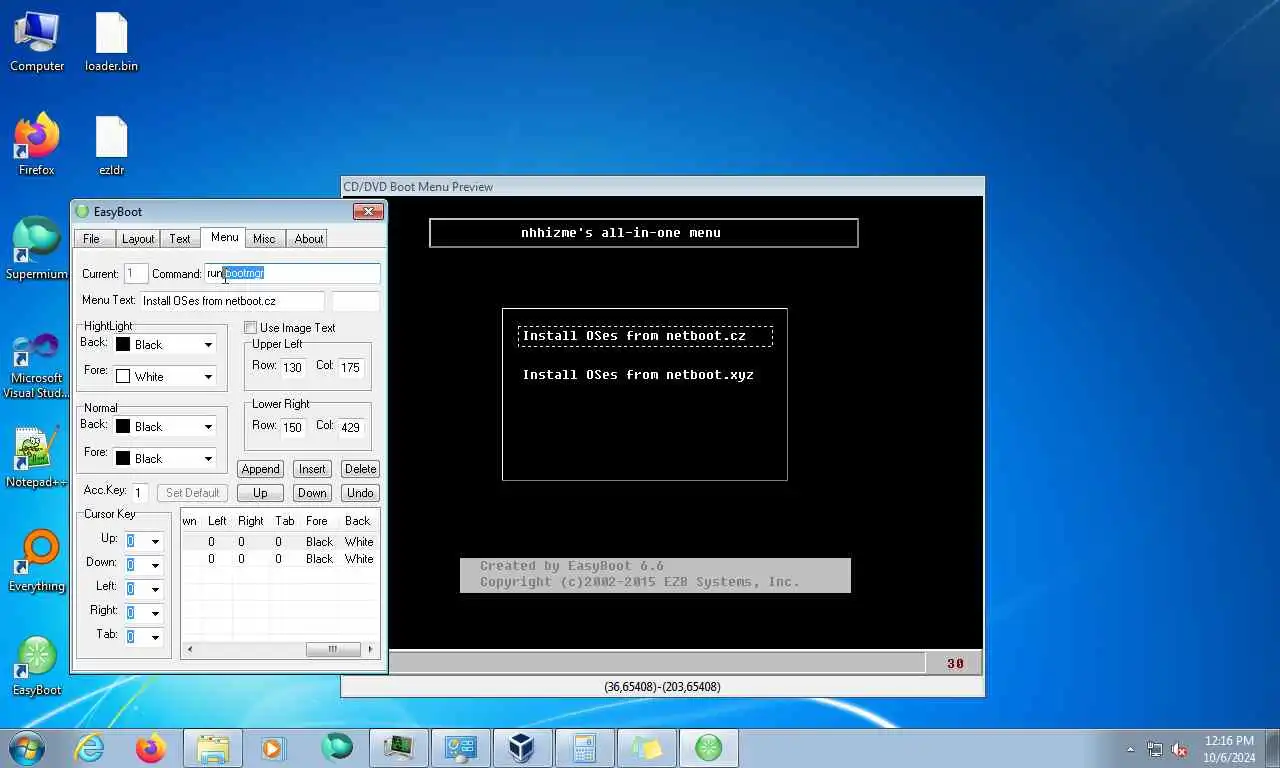
Task: Click the 'nhhizme's all-in-one menu' title in preview
Action: coord(620,233)
